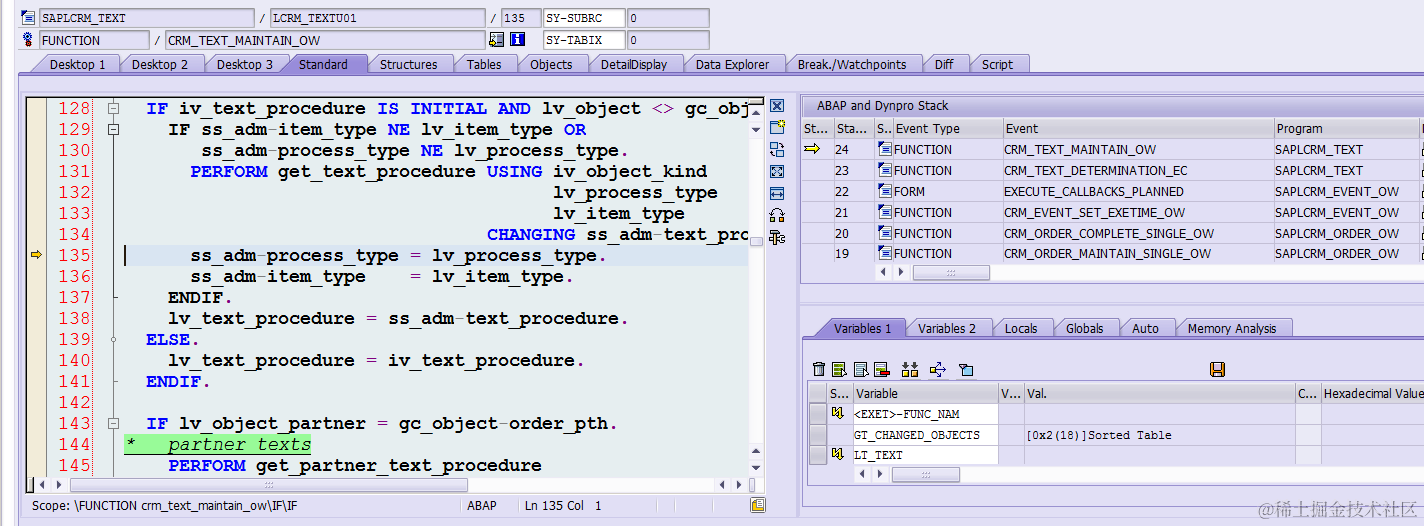Click the second list icon in Variables toolbar

click(x=861, y=370)
